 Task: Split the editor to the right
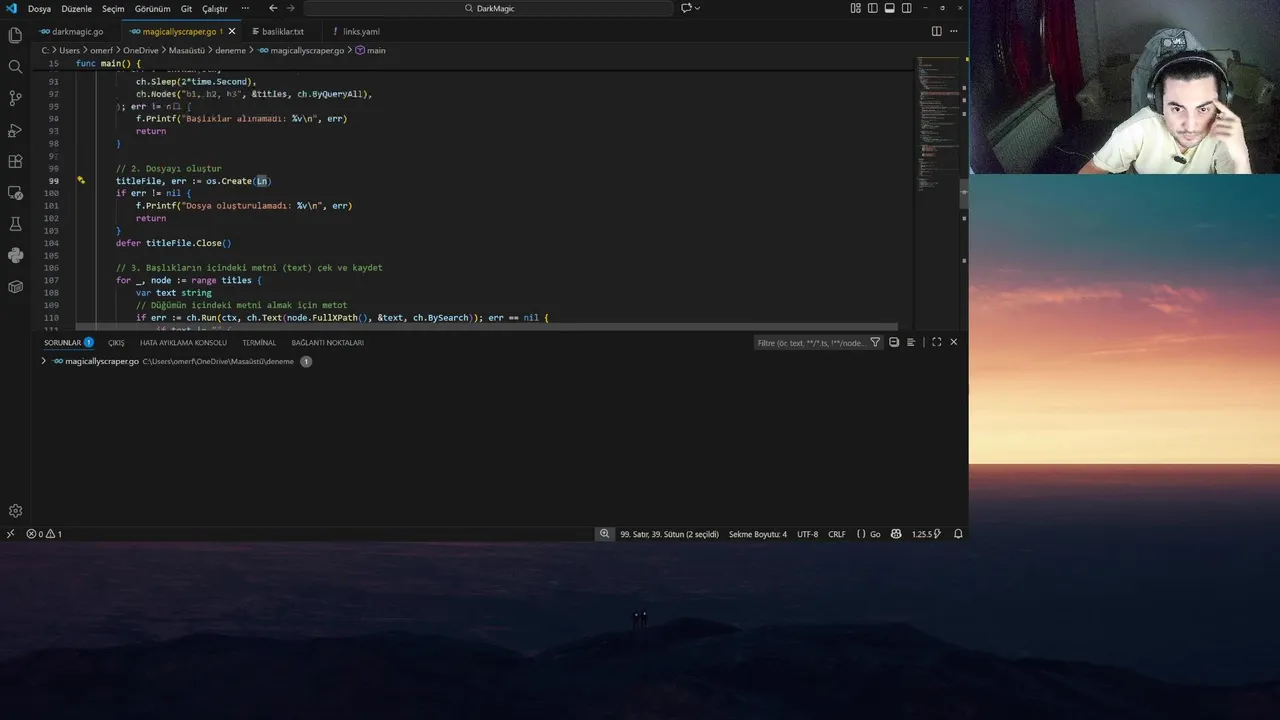tap(937, 31)
